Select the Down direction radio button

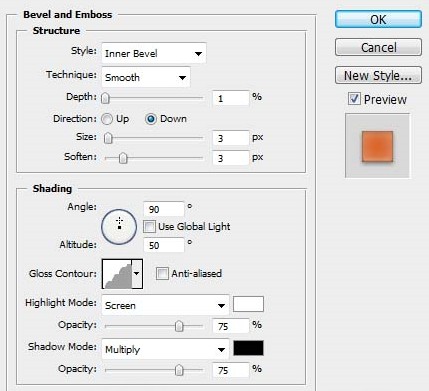(151, 119)
